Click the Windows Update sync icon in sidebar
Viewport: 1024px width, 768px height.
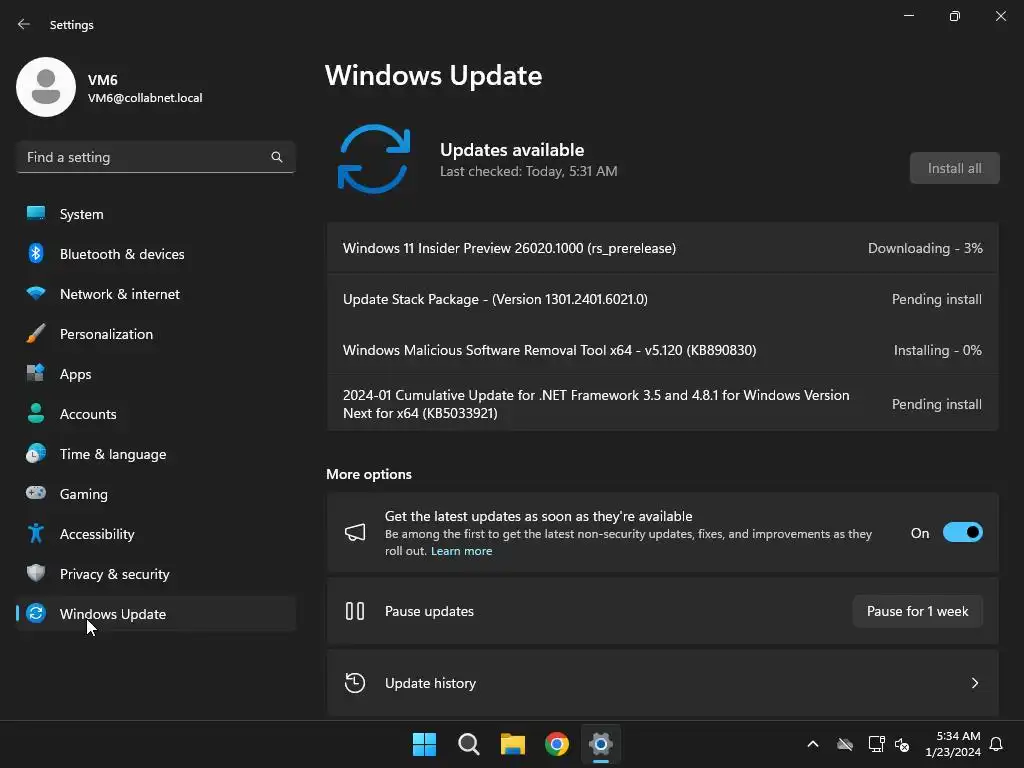click(x=36, y=613)
